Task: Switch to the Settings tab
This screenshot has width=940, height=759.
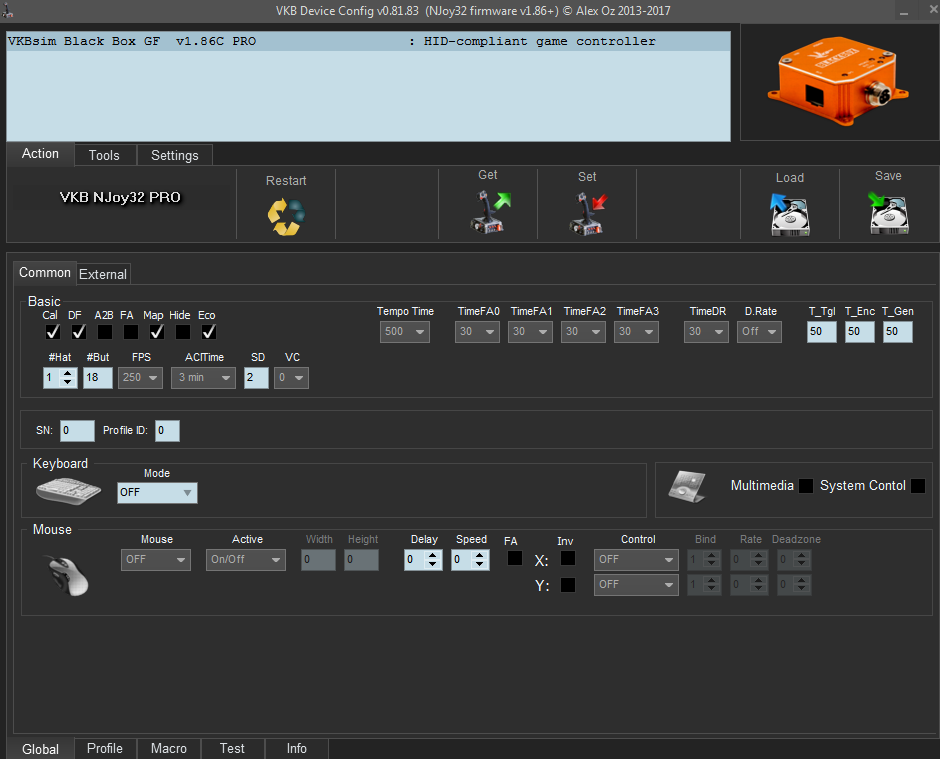Action: click(174, 155)
